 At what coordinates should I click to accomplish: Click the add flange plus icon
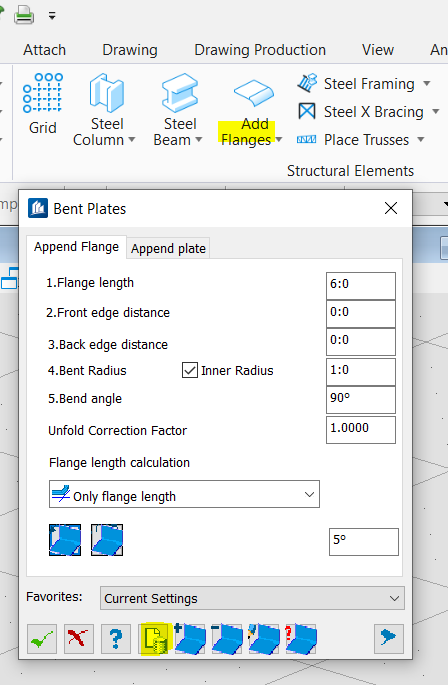coord(190,639)
